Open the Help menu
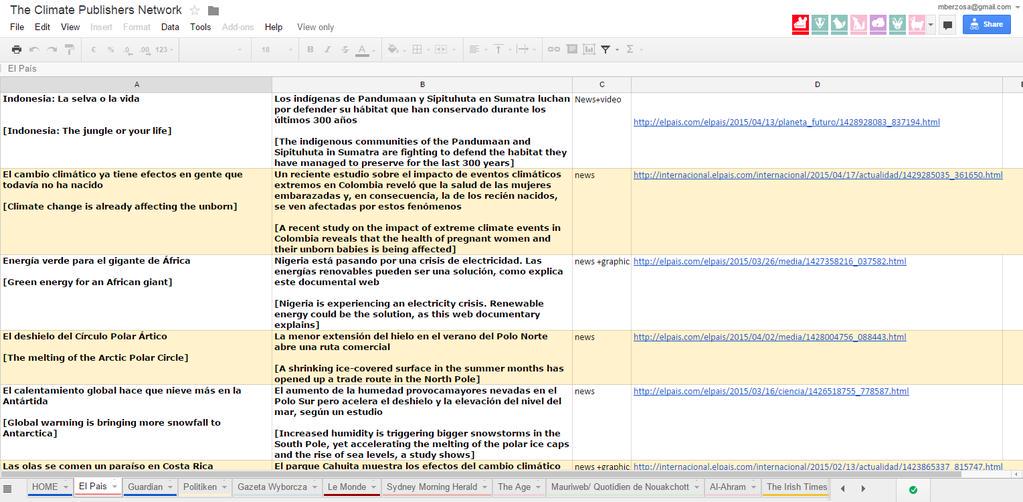 [x=273, y=27]
